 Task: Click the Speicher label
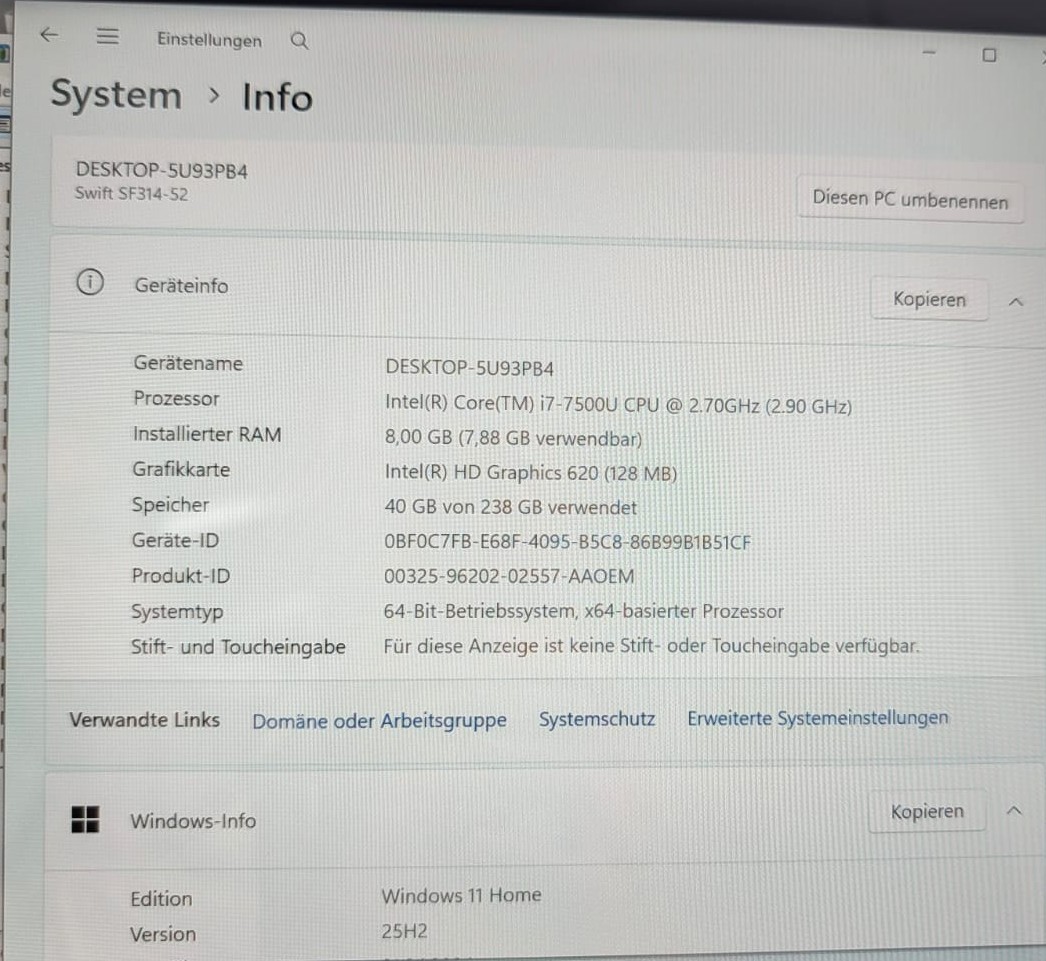coord(170,505)
